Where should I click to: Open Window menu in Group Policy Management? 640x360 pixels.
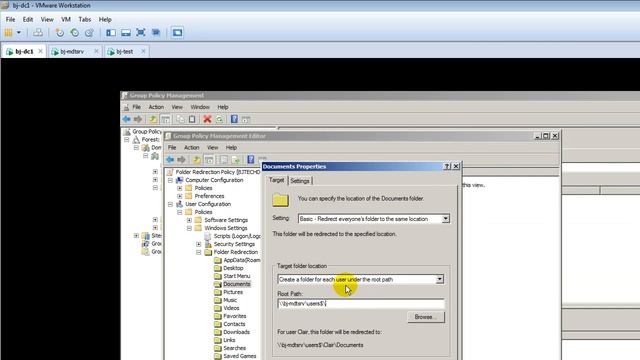(x=200, y=107)
